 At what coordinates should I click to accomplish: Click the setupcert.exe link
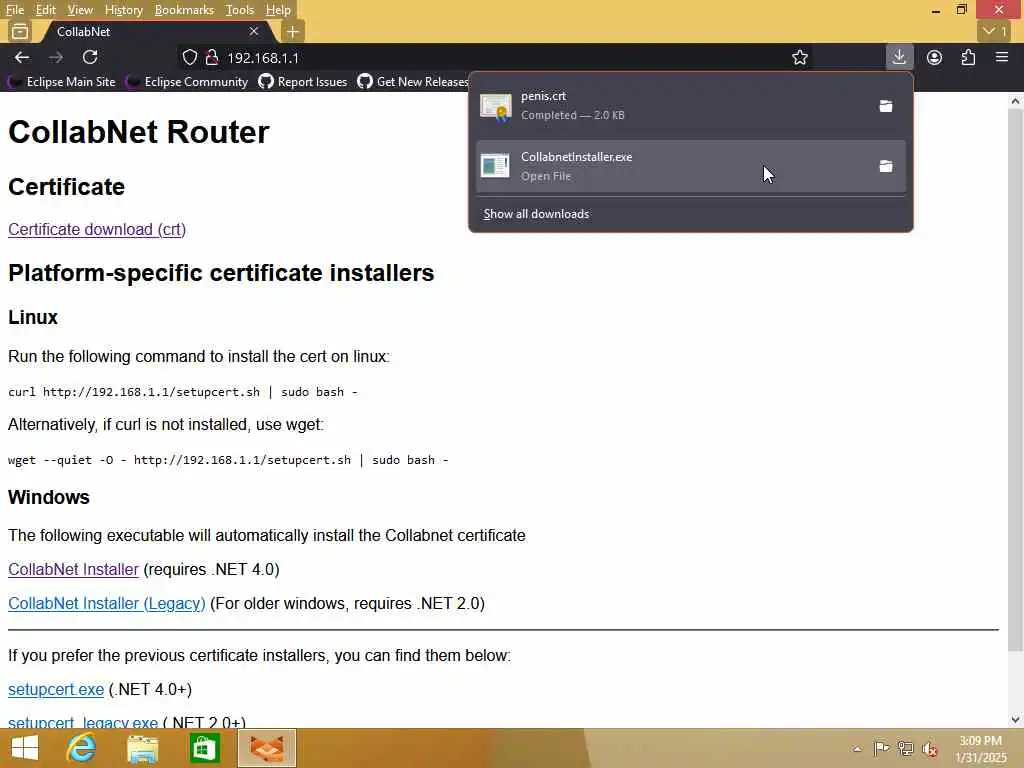coord(56,690)
